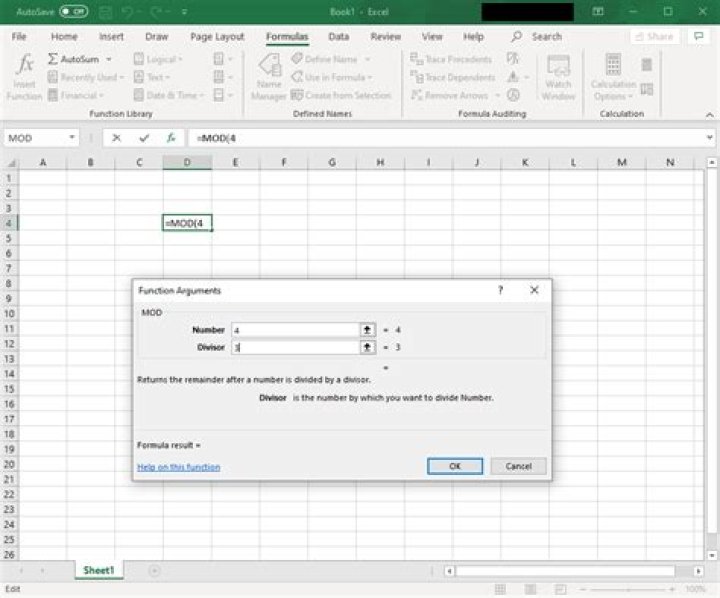The image size is (720, 598).
Task: Open the Logical functions dropdown
Action: pos(158,59)
